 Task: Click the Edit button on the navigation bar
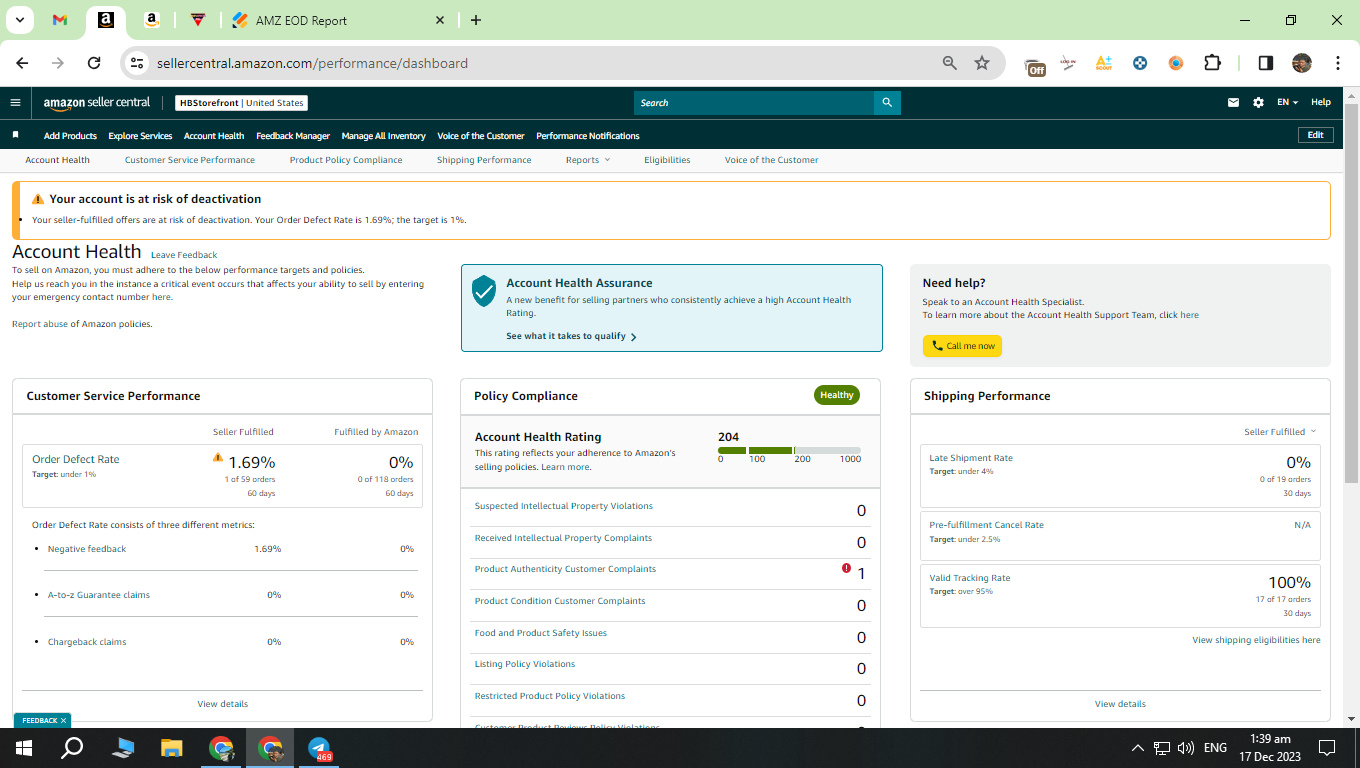[x=1315, y=135]
